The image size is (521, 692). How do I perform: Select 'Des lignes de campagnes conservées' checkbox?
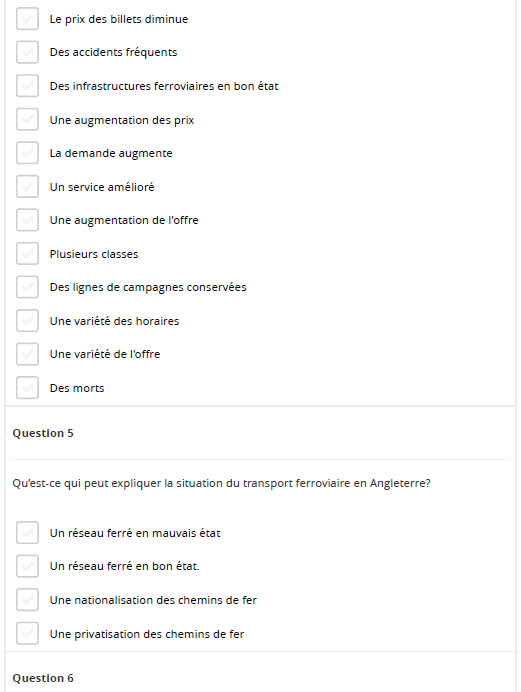point(27,287)
